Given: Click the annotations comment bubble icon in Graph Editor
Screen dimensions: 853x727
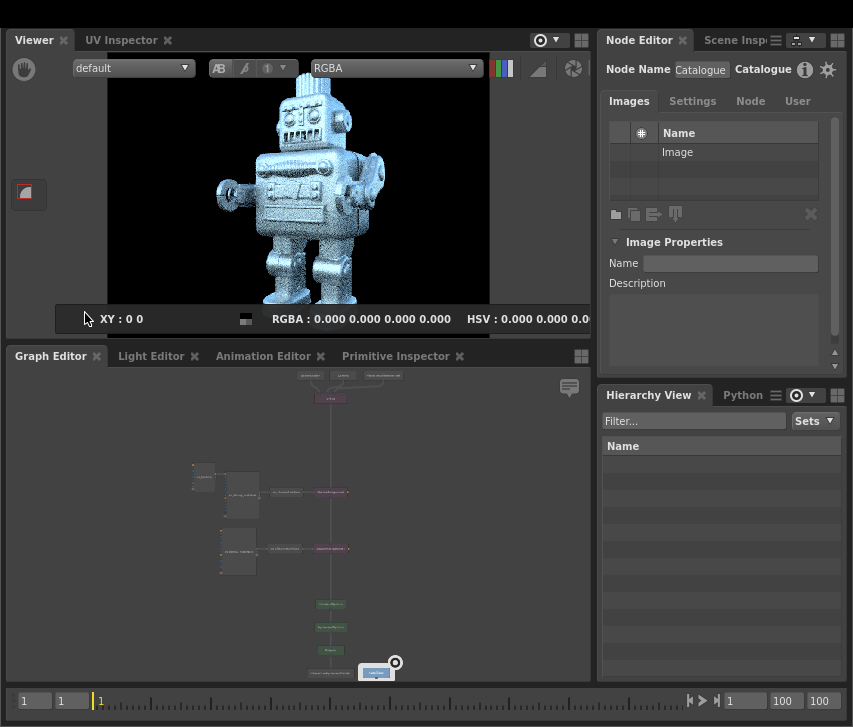Looking at the screenshot, I should 570,387.
